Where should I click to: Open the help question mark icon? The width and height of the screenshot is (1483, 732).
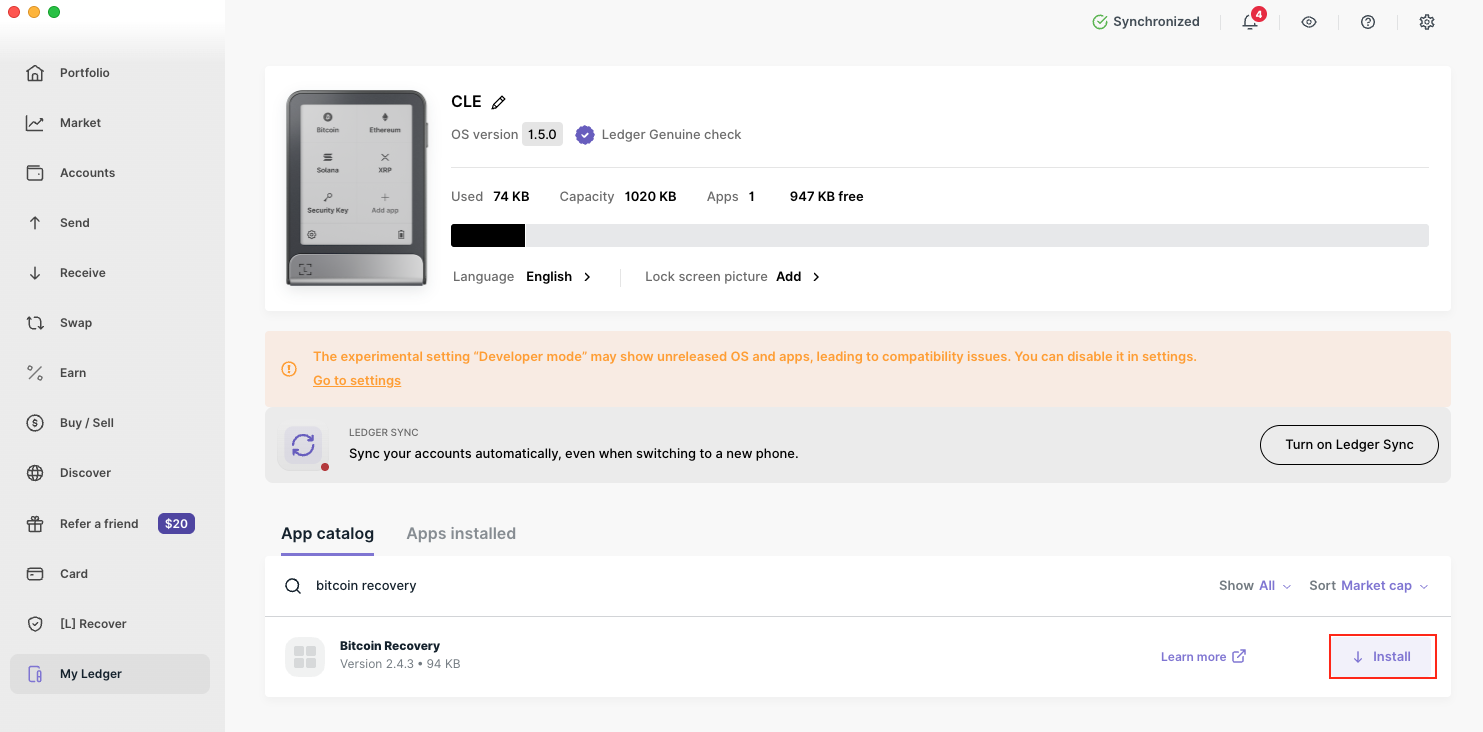pos(1368,22)
